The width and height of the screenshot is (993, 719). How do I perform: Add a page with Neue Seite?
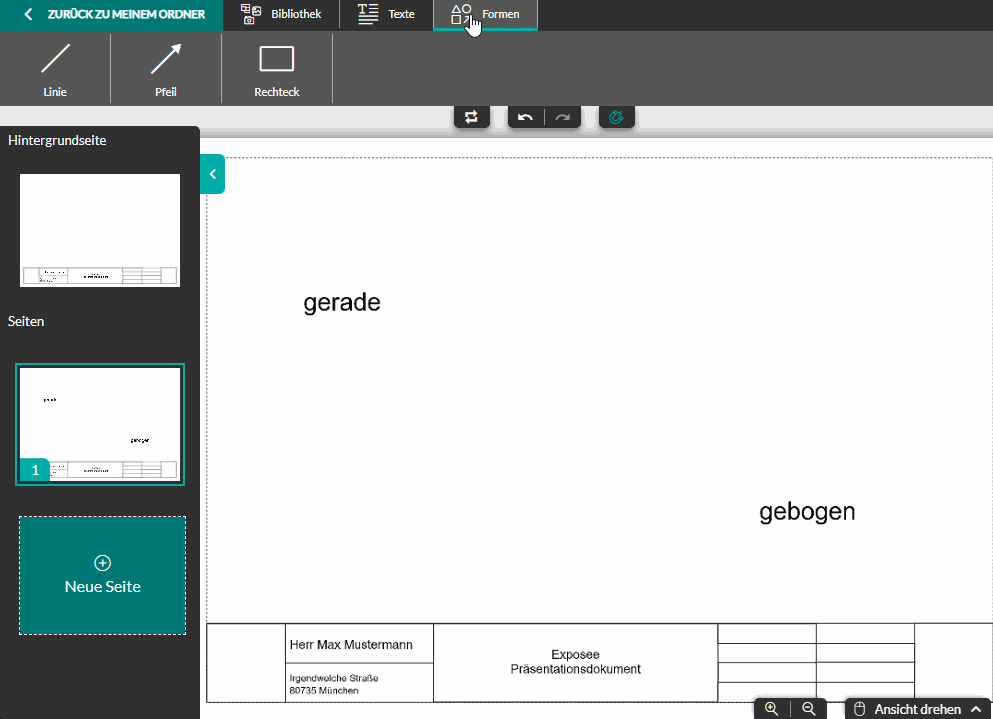102,575
